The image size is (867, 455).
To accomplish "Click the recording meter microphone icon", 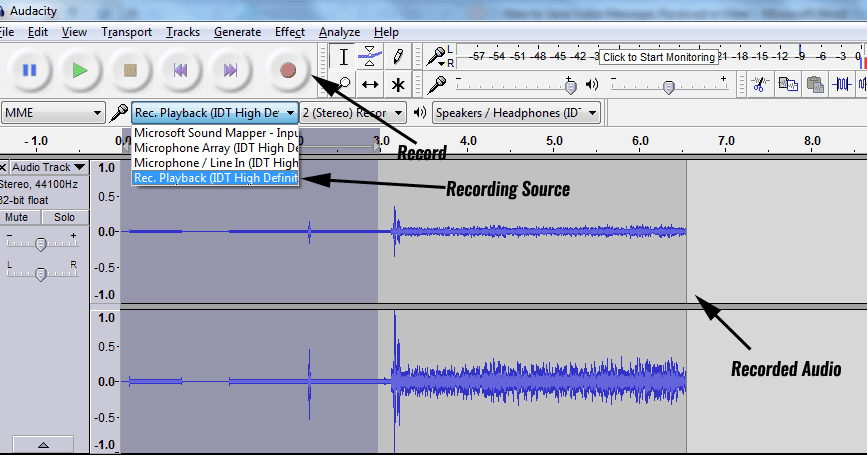I will tap(436, 56).
